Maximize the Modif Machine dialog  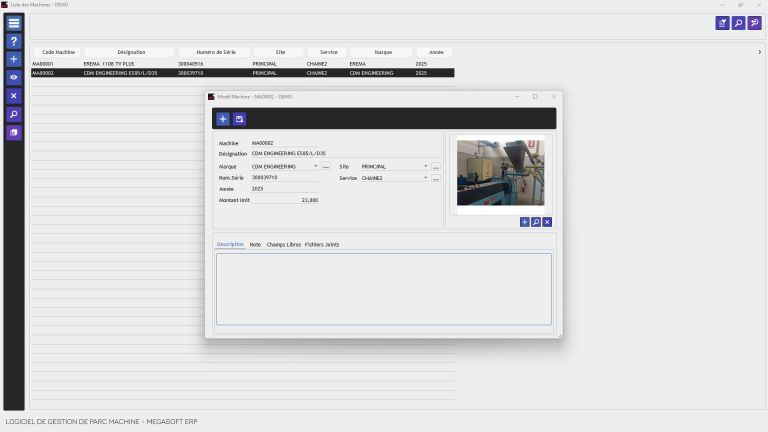535,96
